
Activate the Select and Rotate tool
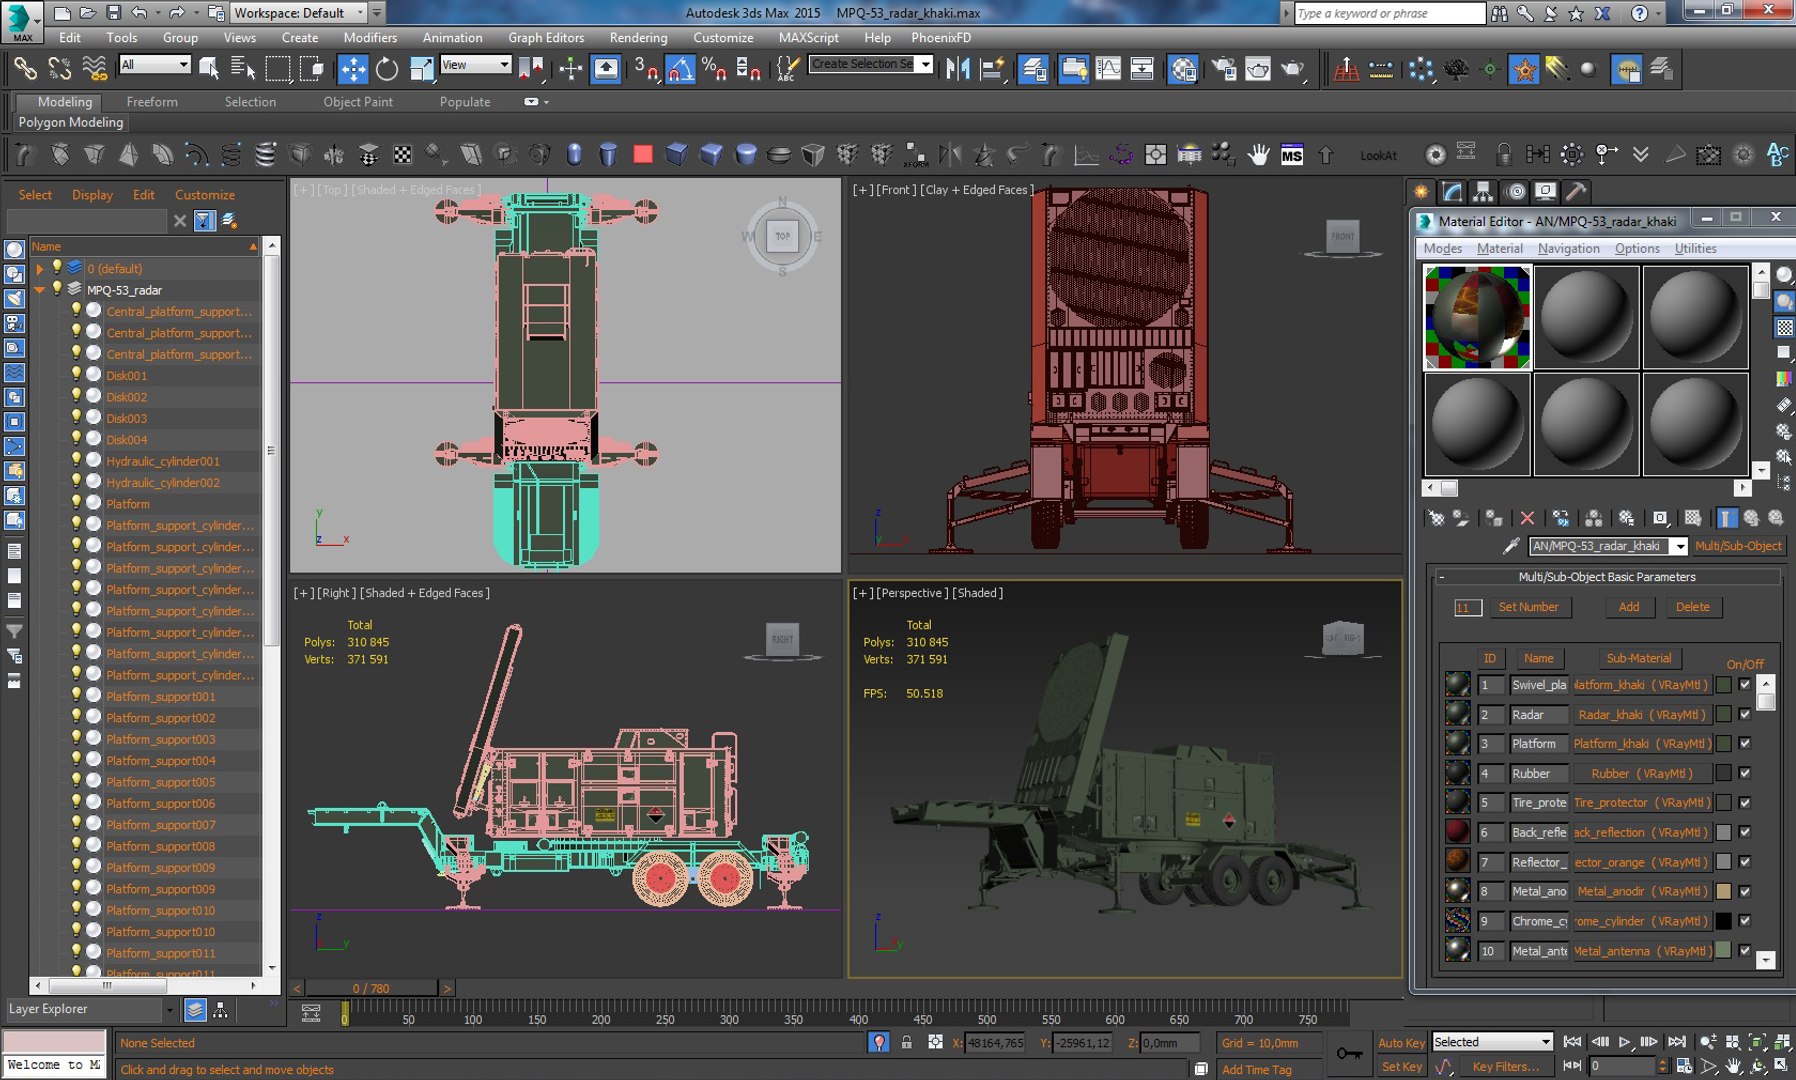click(387, 69)
